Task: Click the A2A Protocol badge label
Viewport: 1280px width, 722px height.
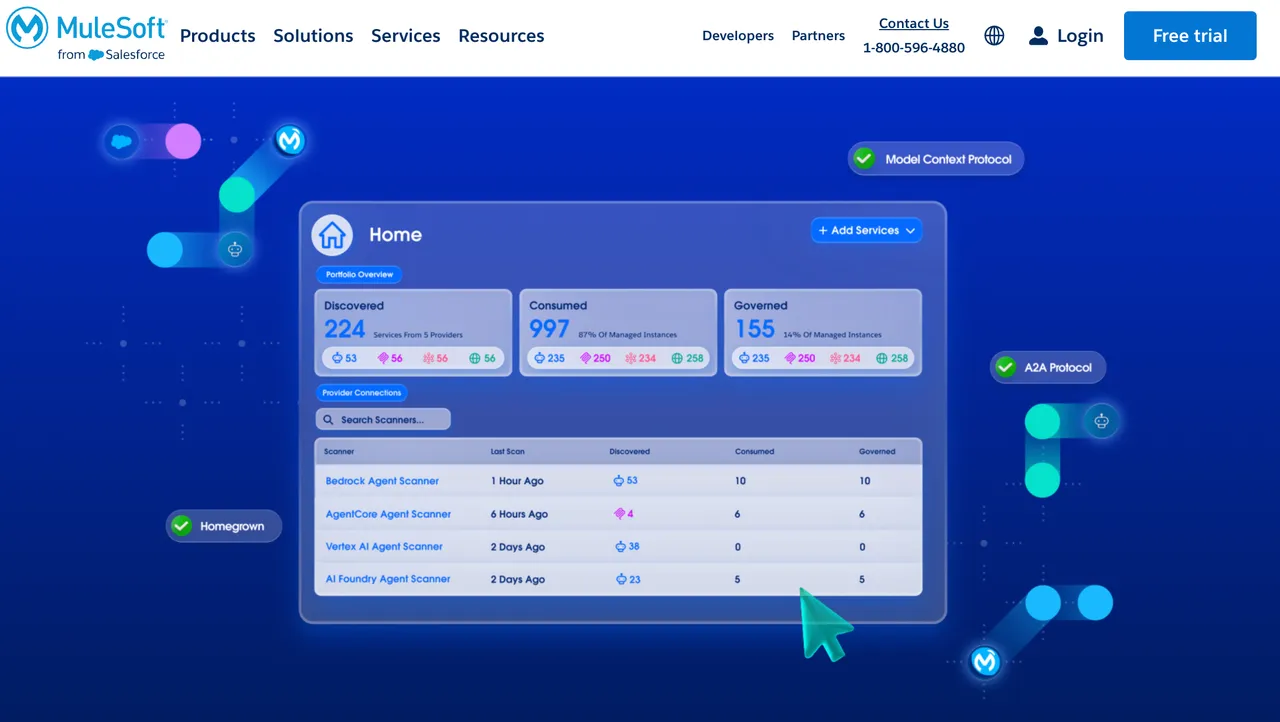Action: coord(1058,367)
